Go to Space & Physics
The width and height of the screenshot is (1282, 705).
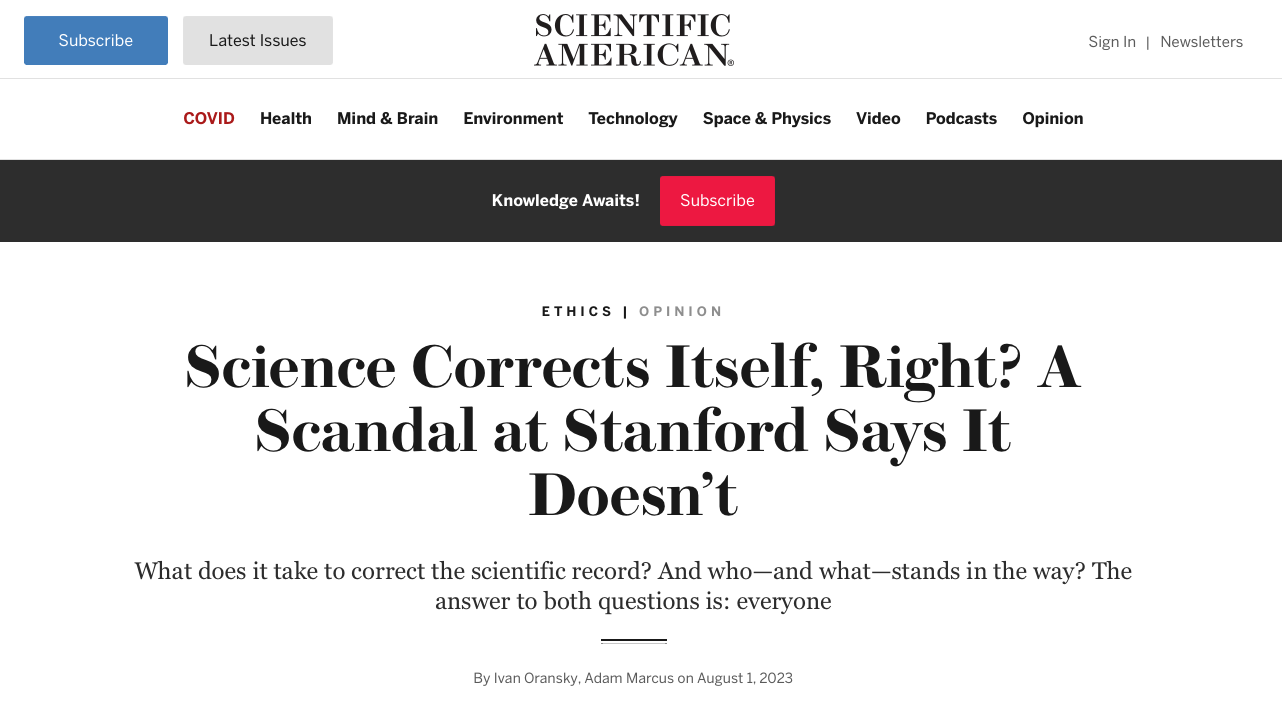pos(767,118)
